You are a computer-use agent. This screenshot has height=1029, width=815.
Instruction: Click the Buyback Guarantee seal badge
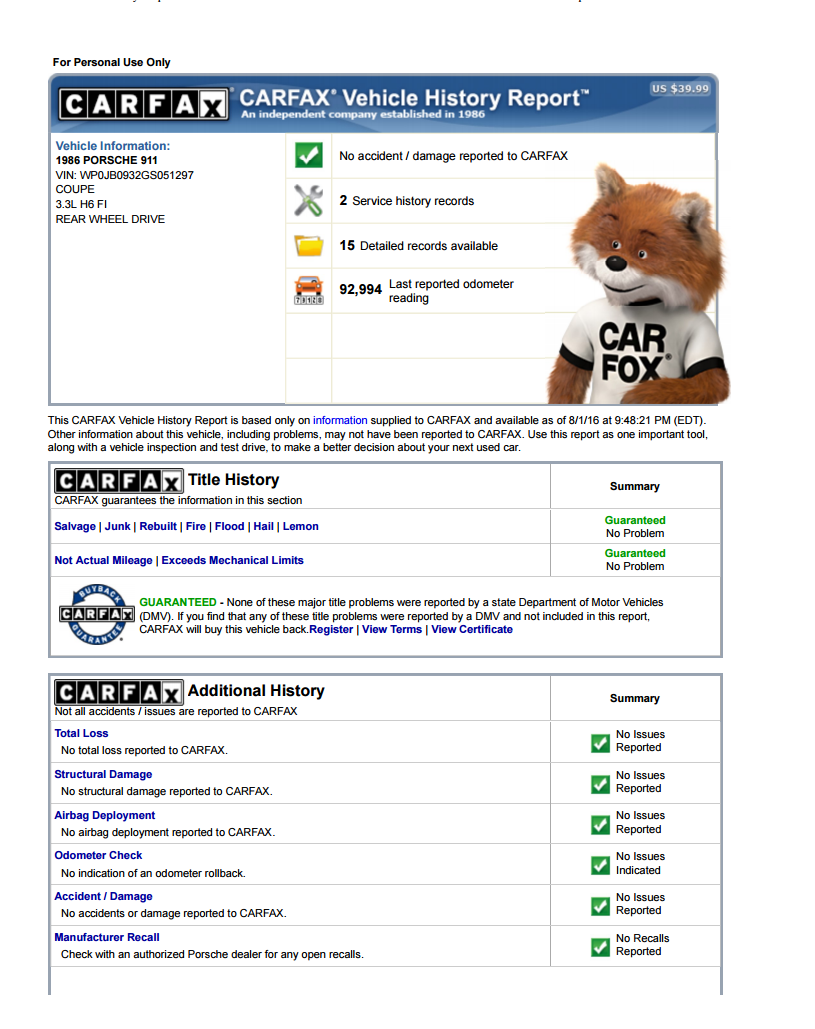(96, 615)
